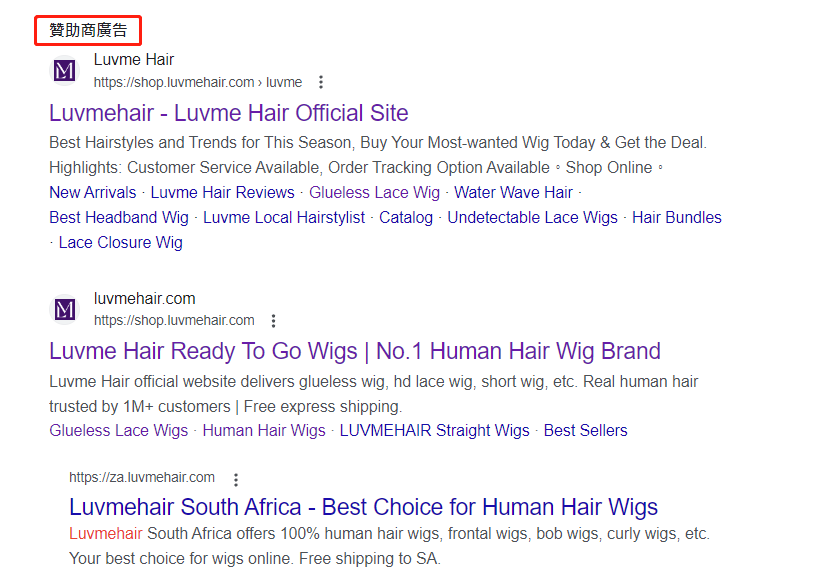Viewport: 816px width, 586px height.
Task: Visit the New Arrivals sitelink
Action: (93, 193)
